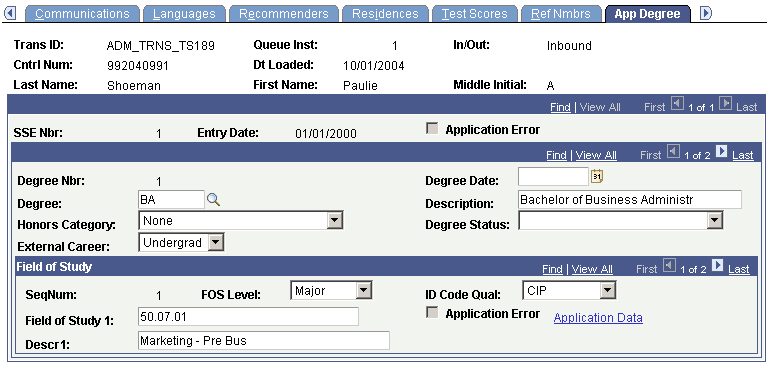This screenshot has width=772, height=371.
Task: Switch to the Languages tab
Action: [x=184, y=13]
